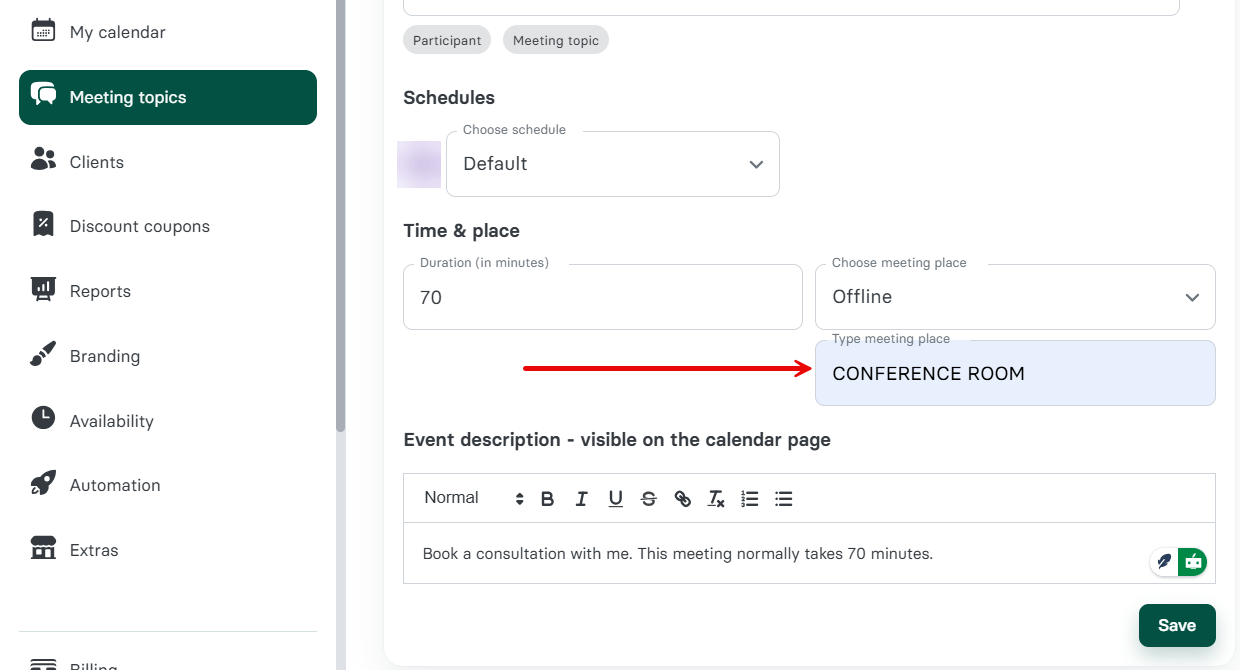Insert a bulleted list
This screenshot has width=1240, height=670.
pos(784,499)
